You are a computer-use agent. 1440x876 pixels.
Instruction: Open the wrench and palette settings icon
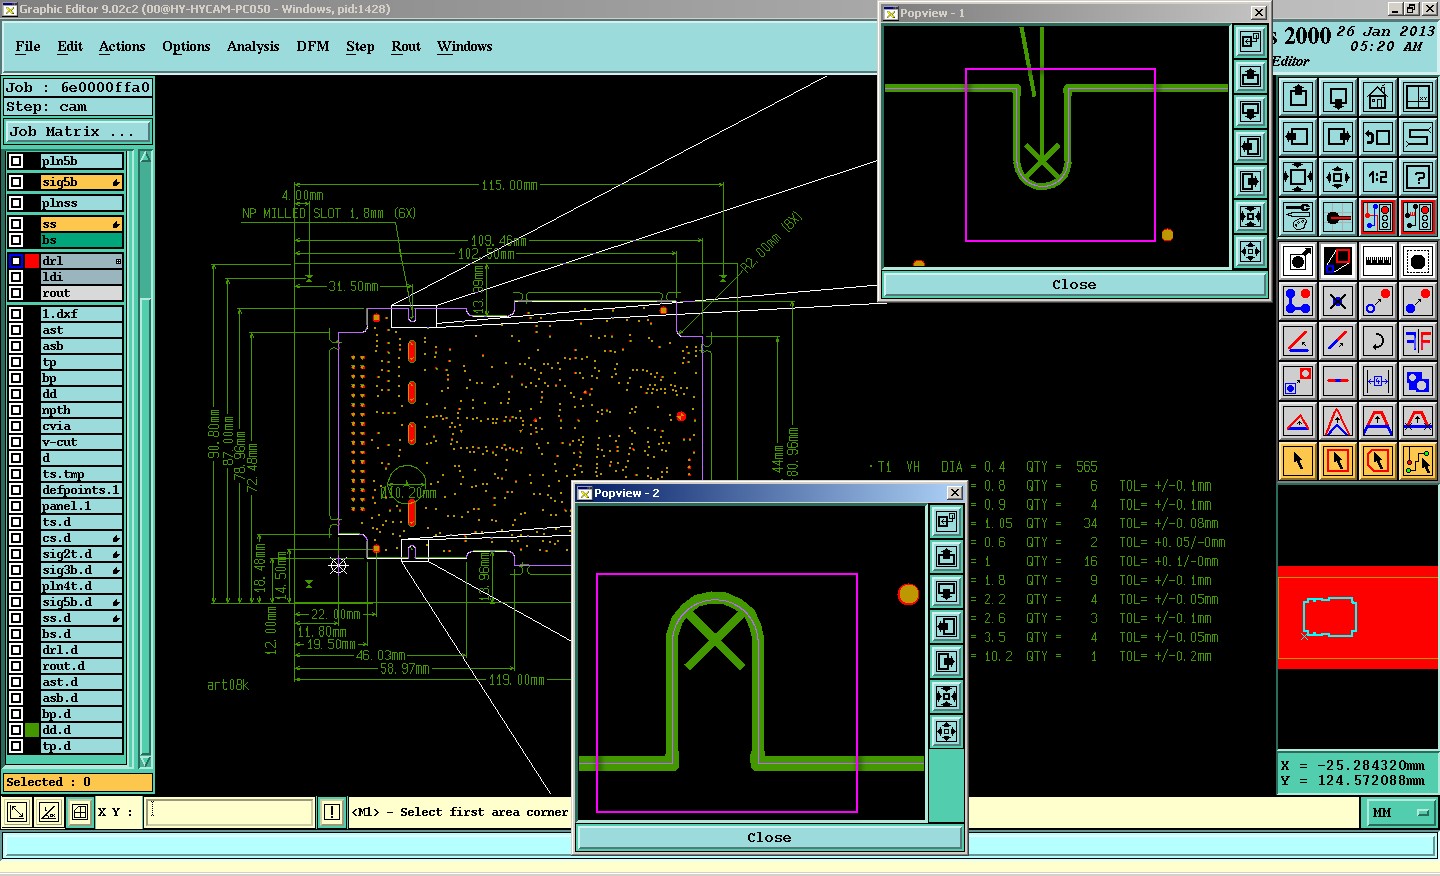pyautogui.click(x=1298, y=217)
